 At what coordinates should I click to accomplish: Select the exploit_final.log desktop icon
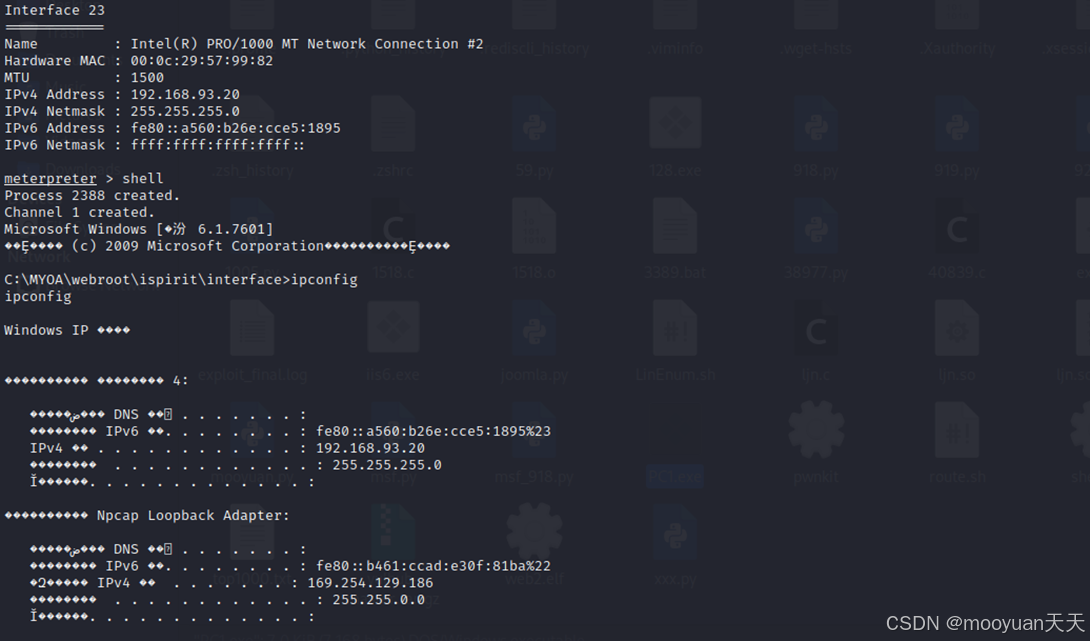pos(252,330)
